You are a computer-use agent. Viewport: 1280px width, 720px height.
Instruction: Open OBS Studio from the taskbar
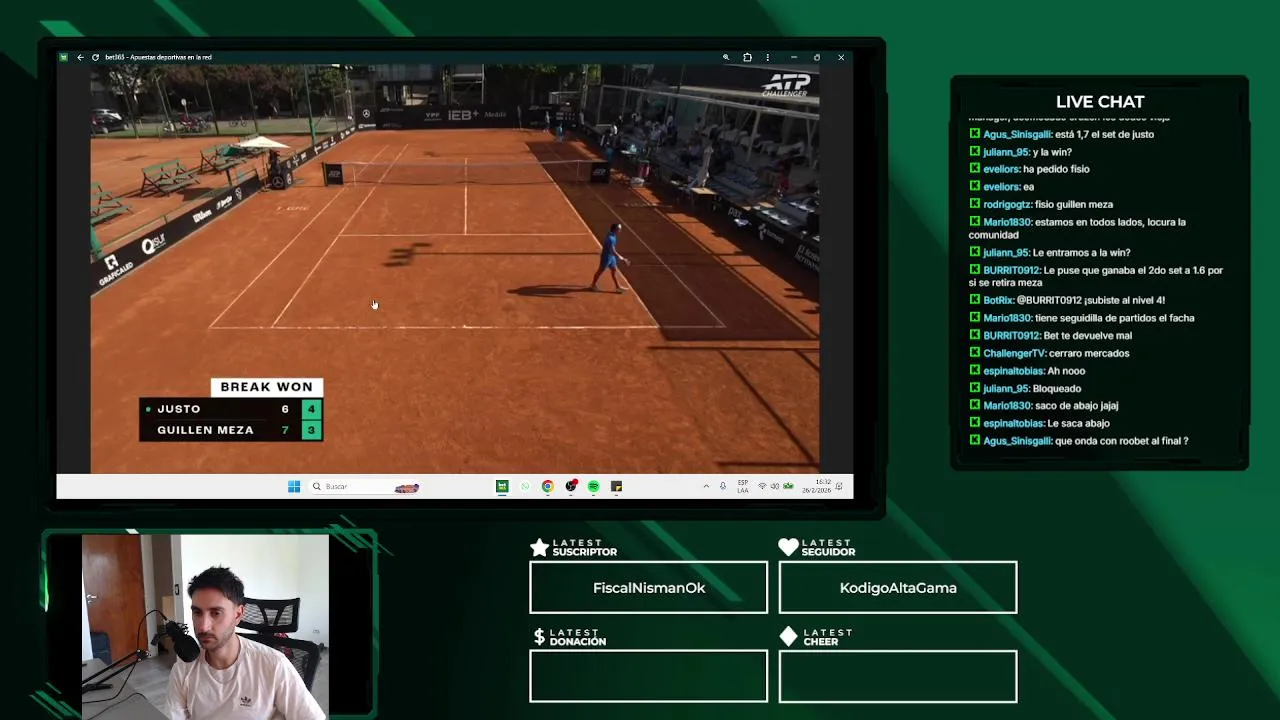click(x=571, y=486)
